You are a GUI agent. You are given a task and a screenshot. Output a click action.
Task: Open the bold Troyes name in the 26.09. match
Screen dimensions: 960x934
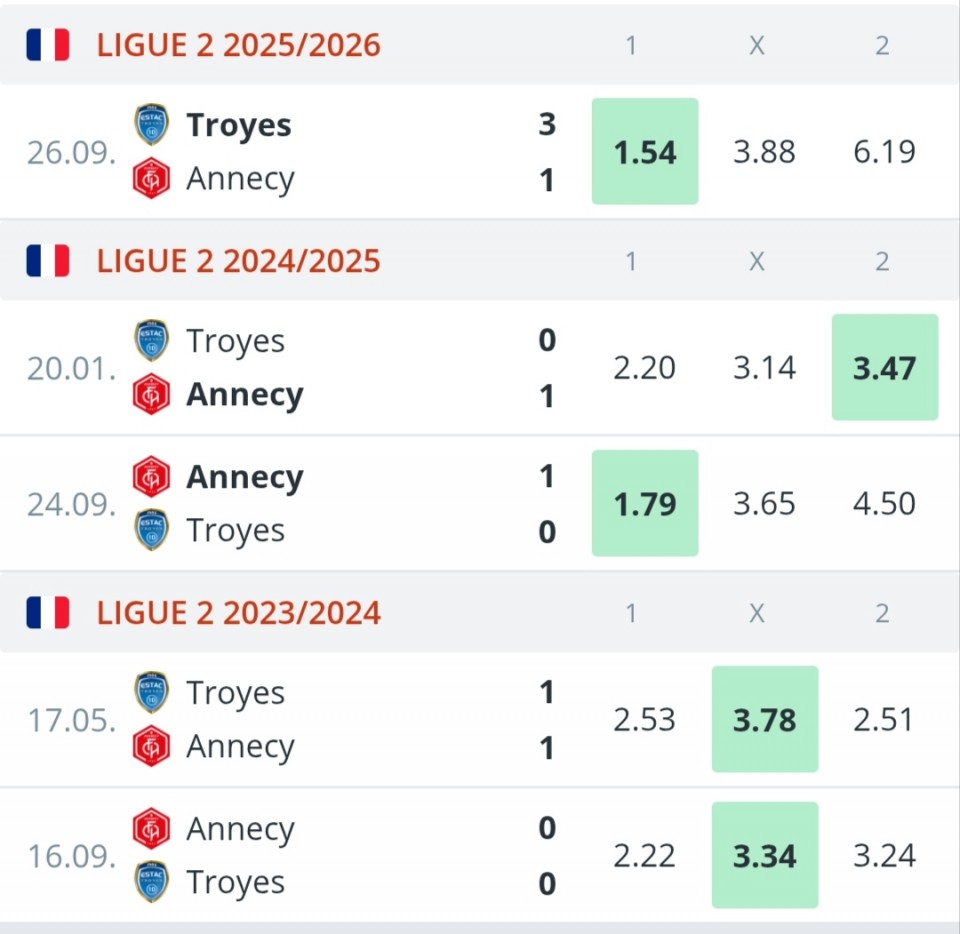coord(239,125)
